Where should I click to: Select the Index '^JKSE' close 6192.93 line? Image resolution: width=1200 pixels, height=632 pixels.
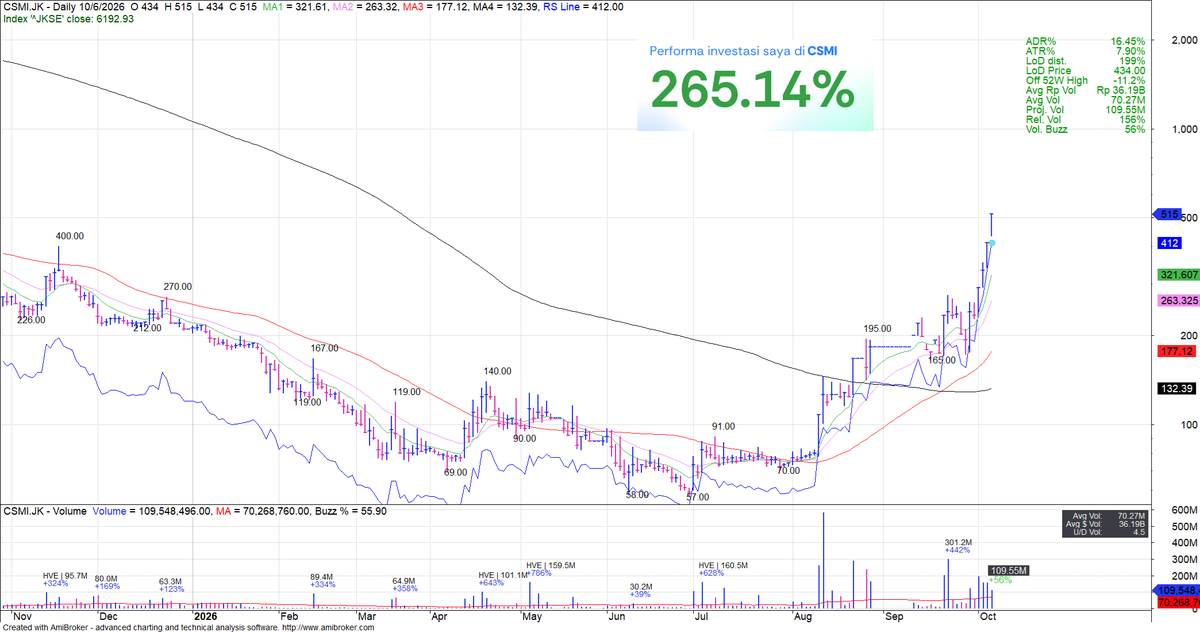click(x=68, y=18)
